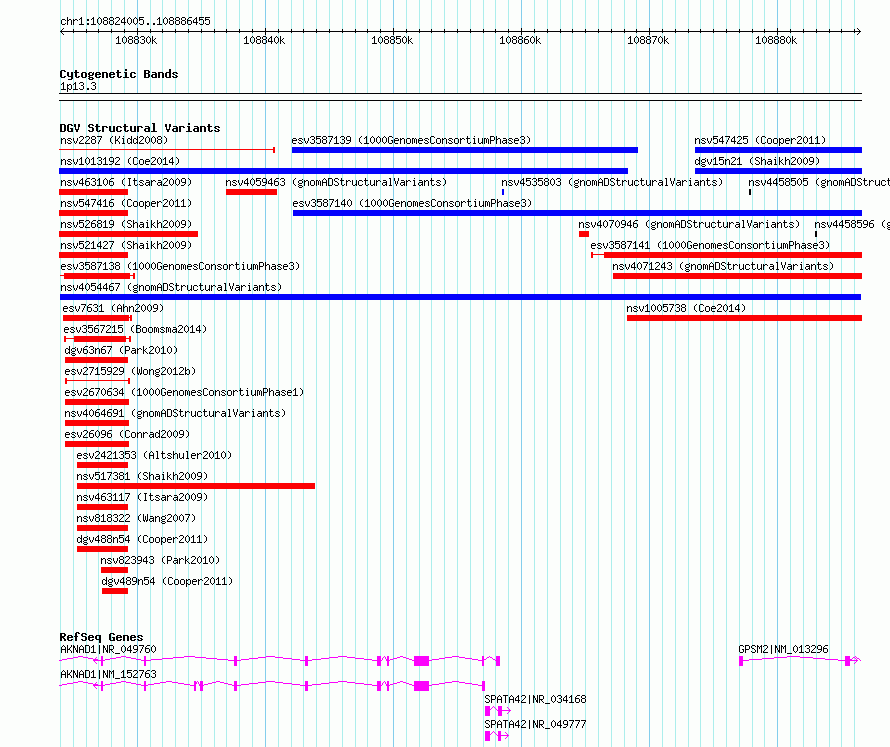Screen dimensions: 890x747
Task: Open esv26096 (Conrad2009) variant
Action: coord(127,434)
